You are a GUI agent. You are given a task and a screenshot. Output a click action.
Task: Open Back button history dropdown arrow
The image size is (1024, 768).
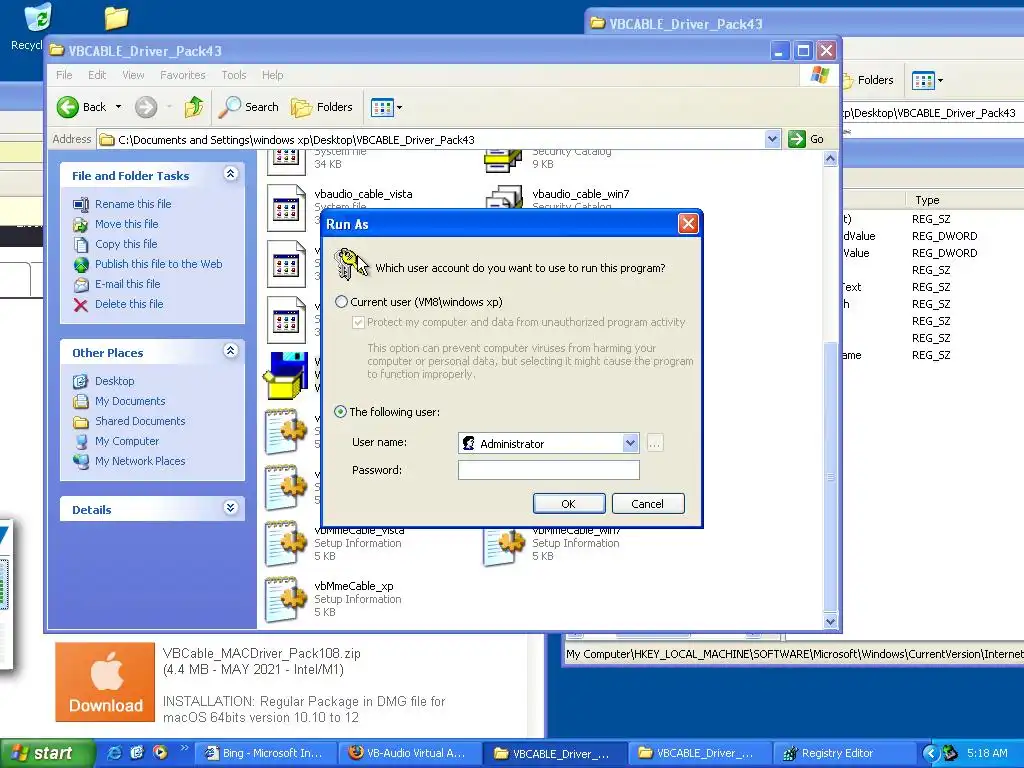118,107
